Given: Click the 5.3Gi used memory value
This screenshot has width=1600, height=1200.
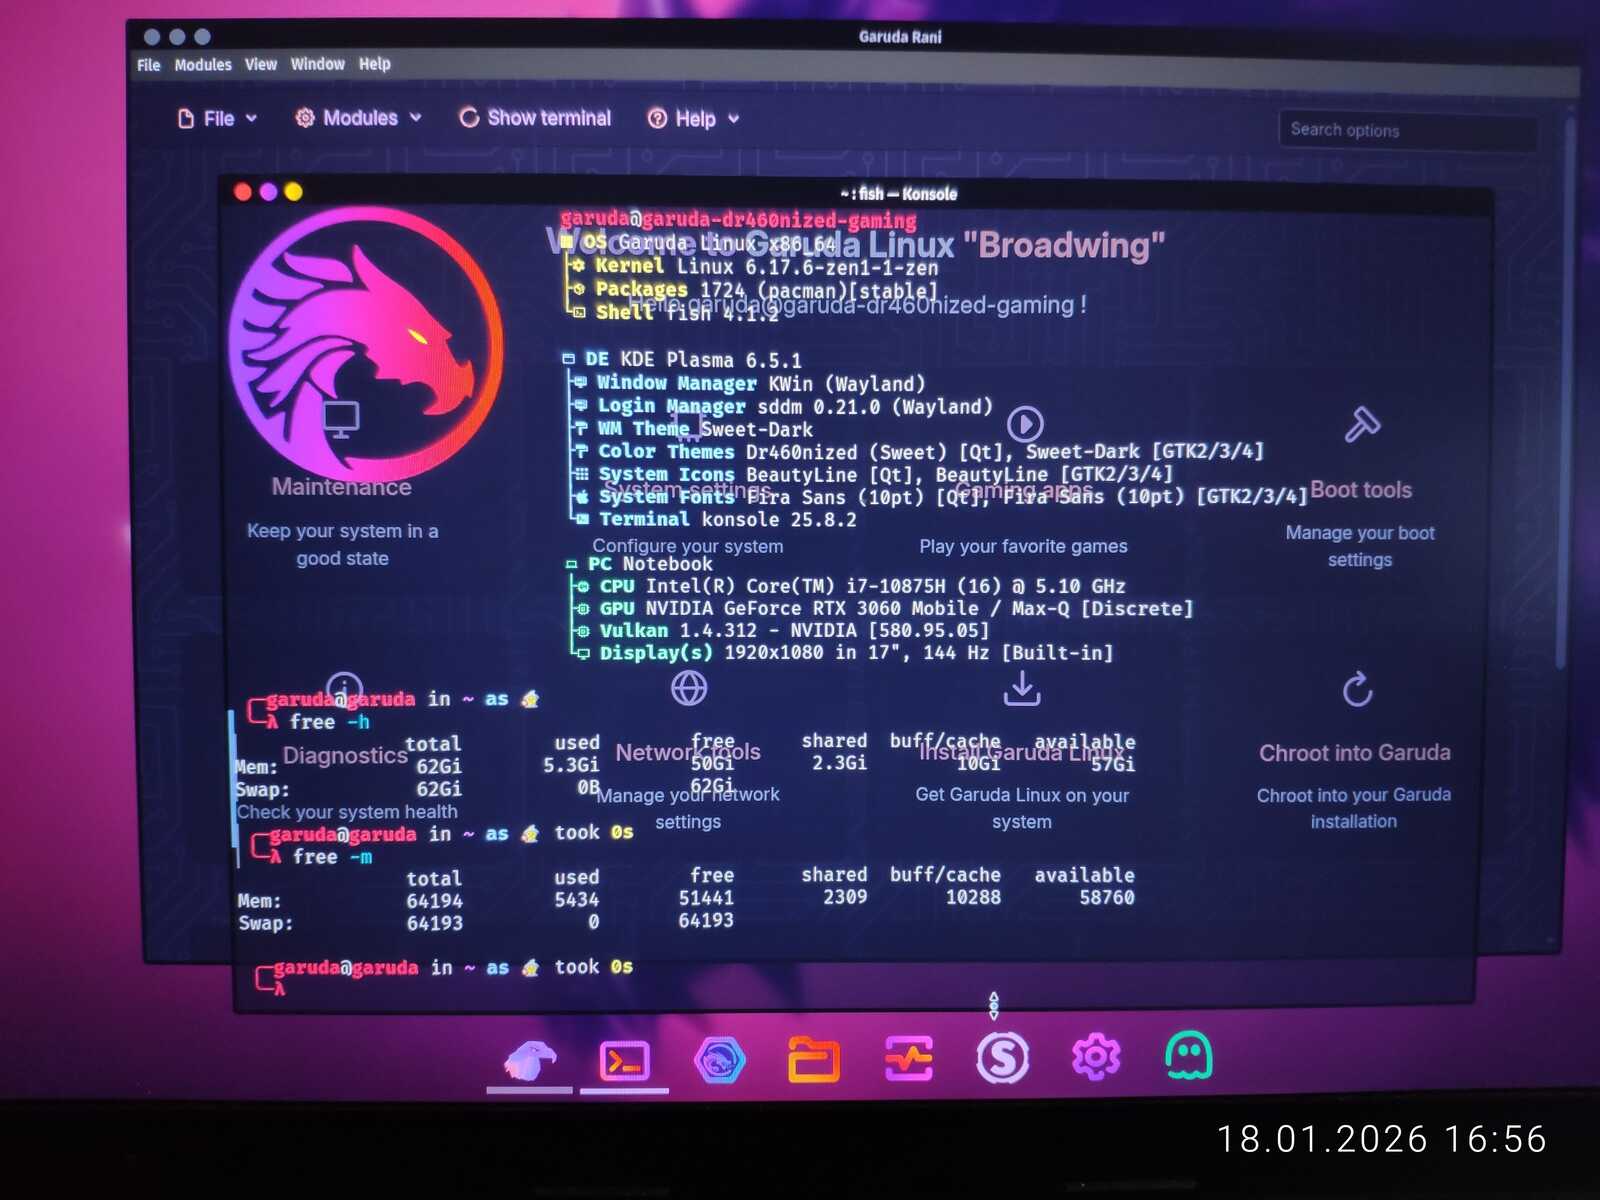Looking at the screenshot, I should (571, 765).
